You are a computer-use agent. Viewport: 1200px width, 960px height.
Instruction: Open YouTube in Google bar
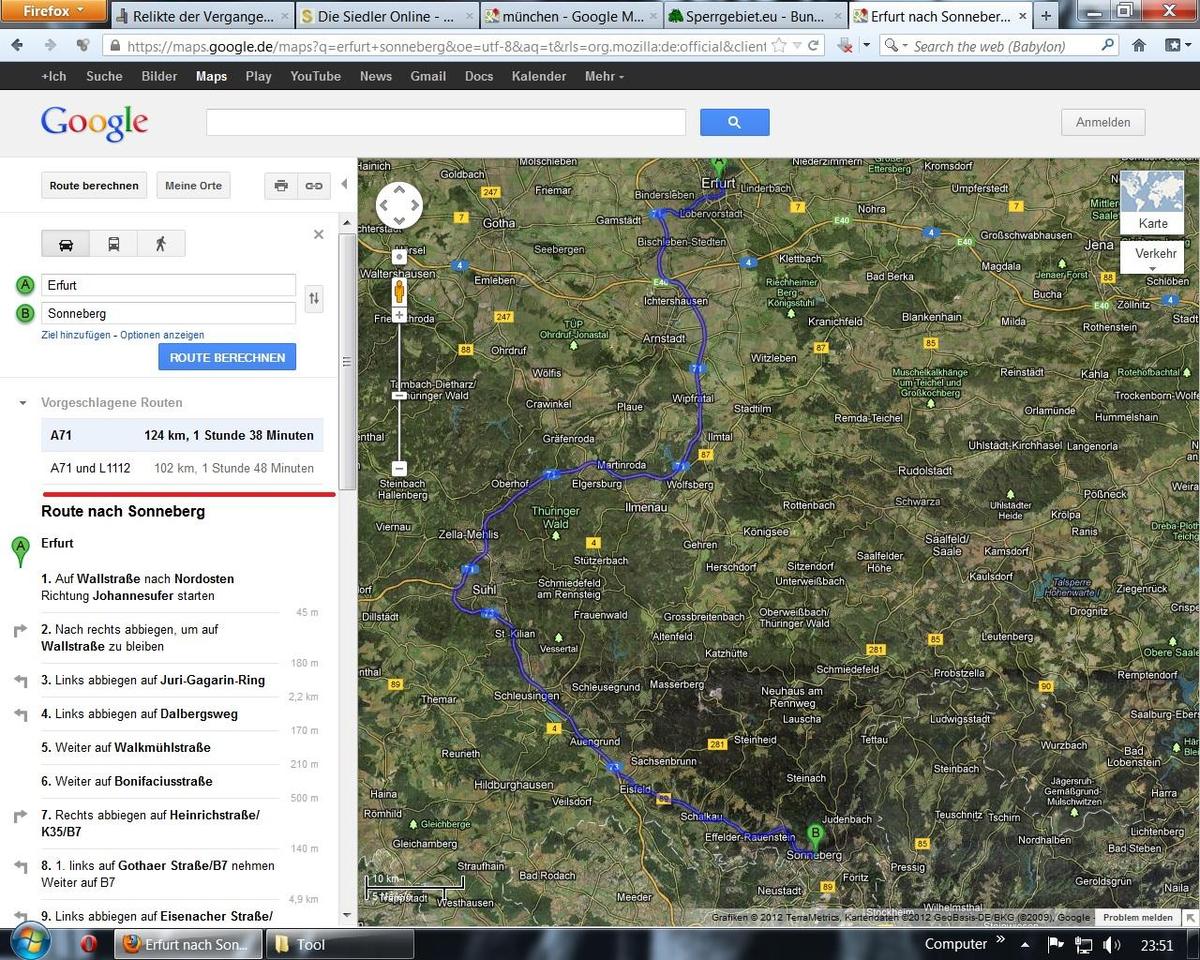[315, 76]
